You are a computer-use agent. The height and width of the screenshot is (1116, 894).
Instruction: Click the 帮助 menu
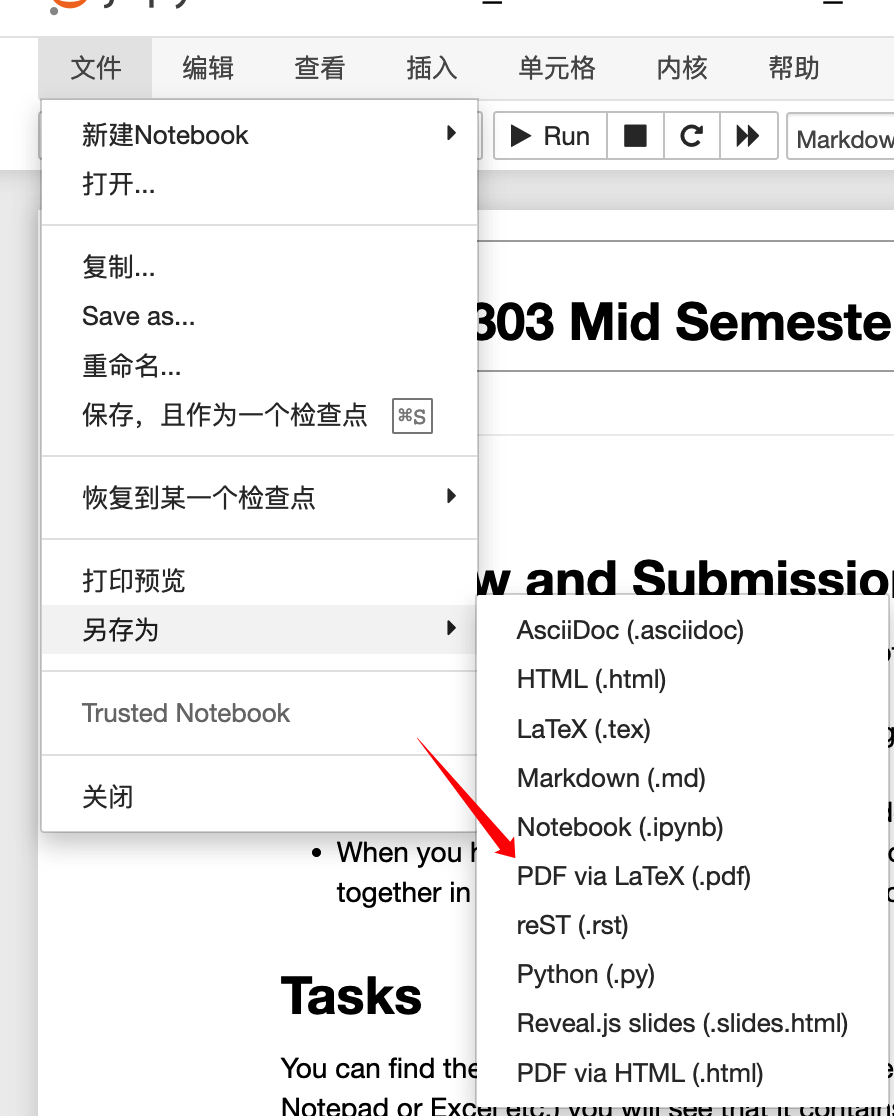coord(794,68)
